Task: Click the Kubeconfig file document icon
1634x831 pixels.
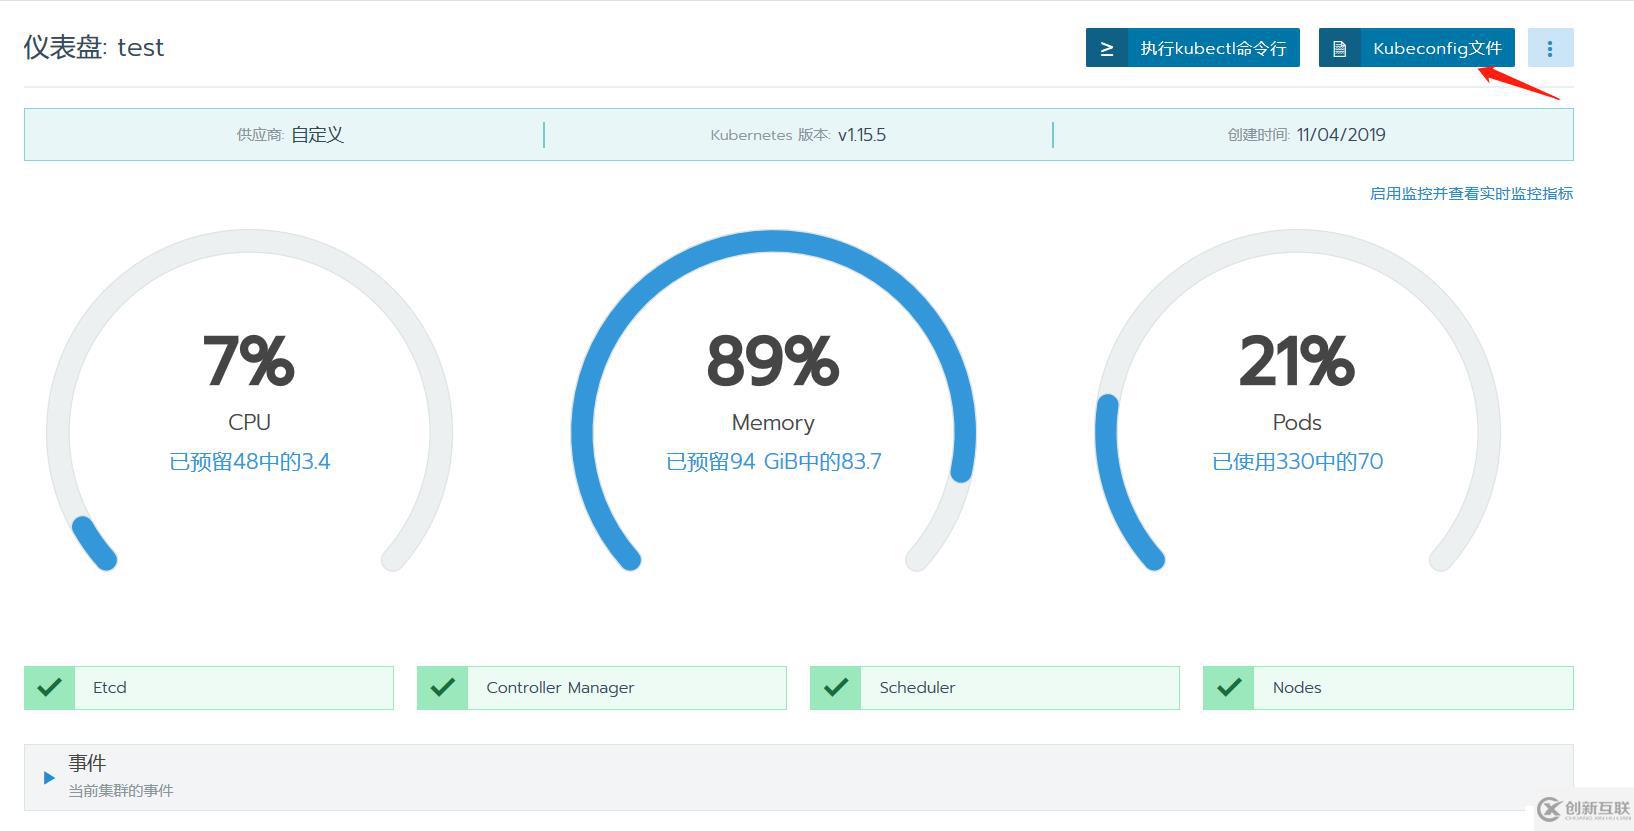Action: [1340, 48]
